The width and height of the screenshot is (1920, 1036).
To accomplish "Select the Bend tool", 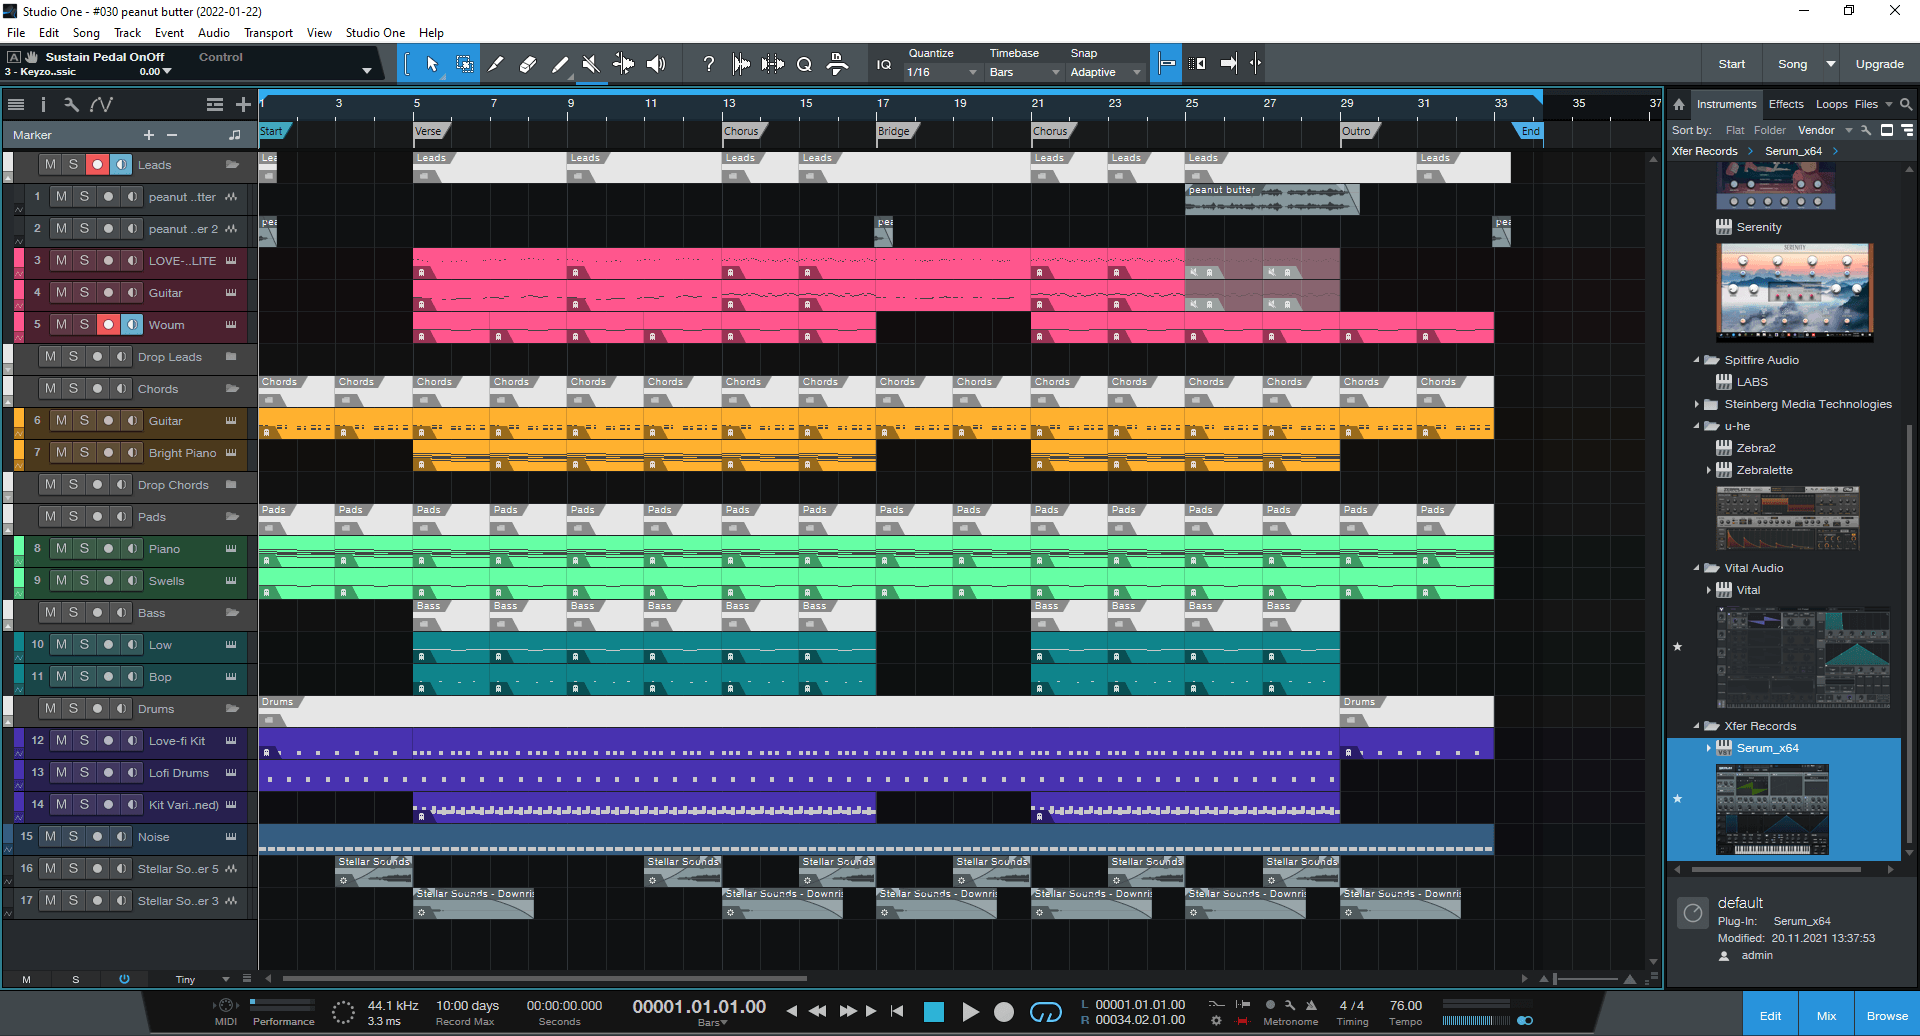I will pos(623,64).
